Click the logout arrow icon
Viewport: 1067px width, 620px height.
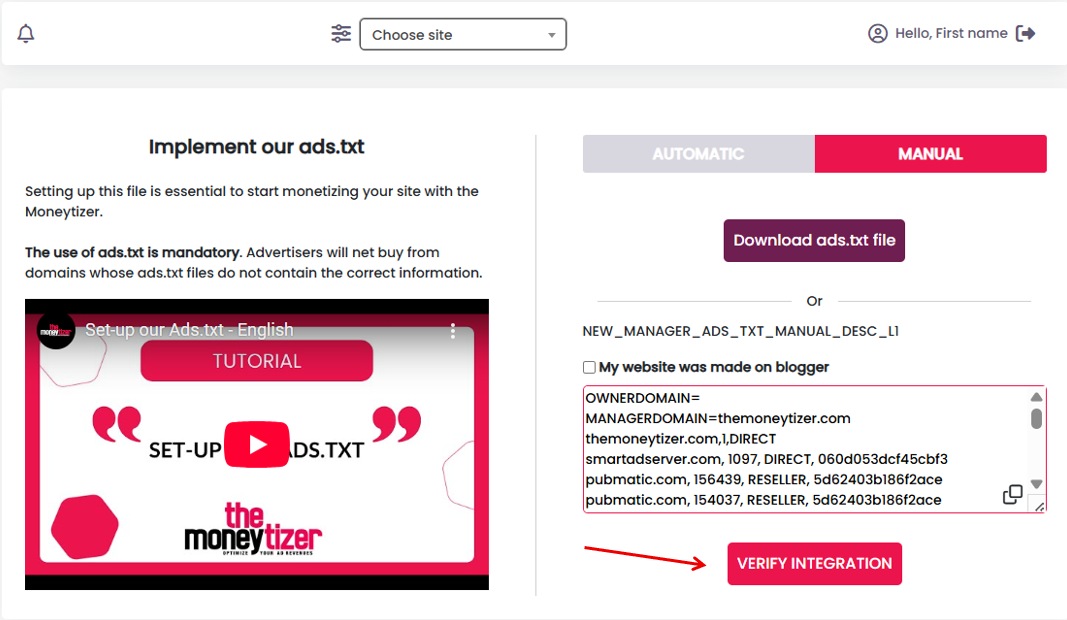1025,33
